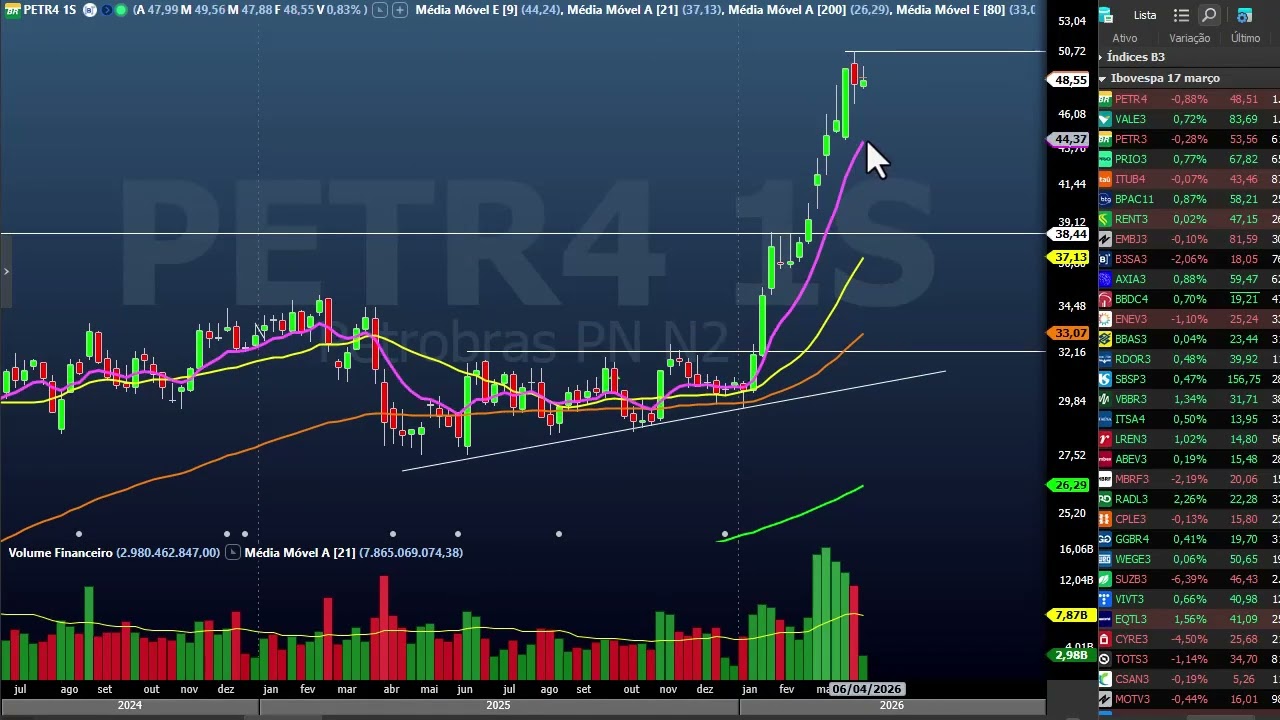Click the orange 33,07 moving average tag

tap(1070, 333)
